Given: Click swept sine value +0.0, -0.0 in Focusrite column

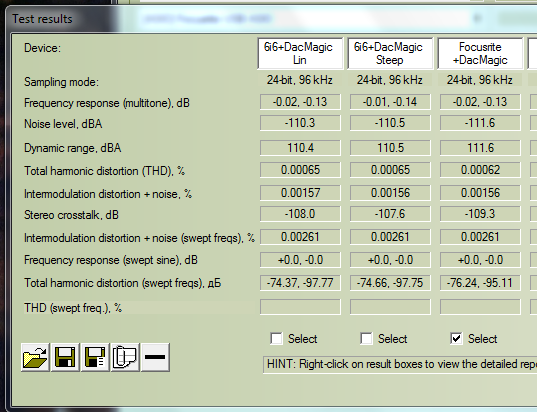Looking at the screenshot, I should 480,260.
